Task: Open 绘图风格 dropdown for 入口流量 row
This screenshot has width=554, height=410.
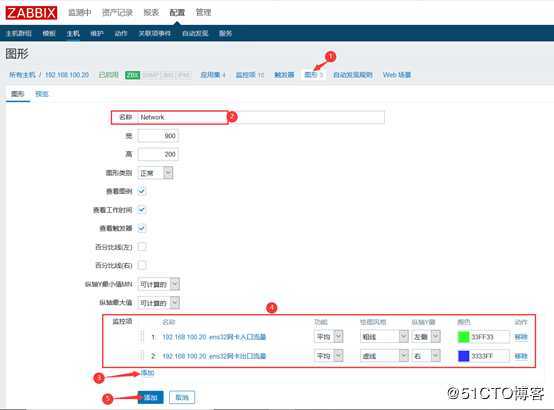Action: [384, 336]
